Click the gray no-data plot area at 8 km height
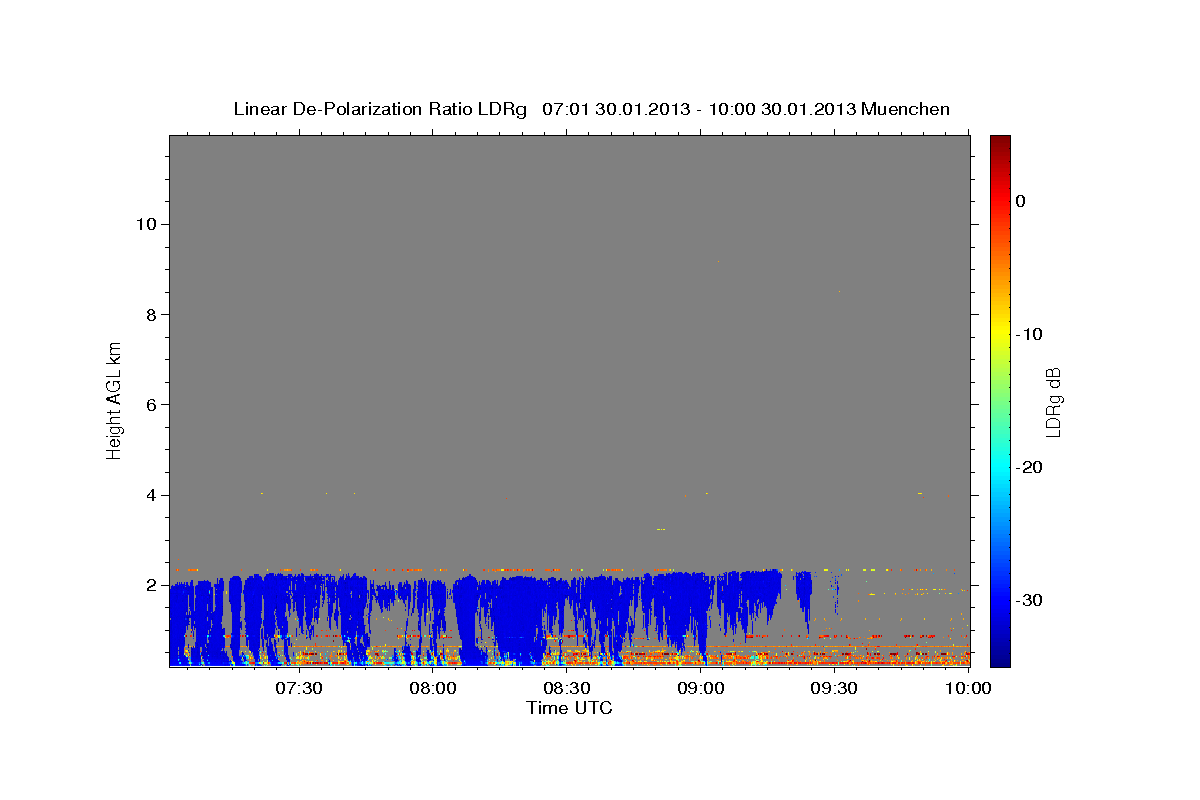 click(569, 314)
